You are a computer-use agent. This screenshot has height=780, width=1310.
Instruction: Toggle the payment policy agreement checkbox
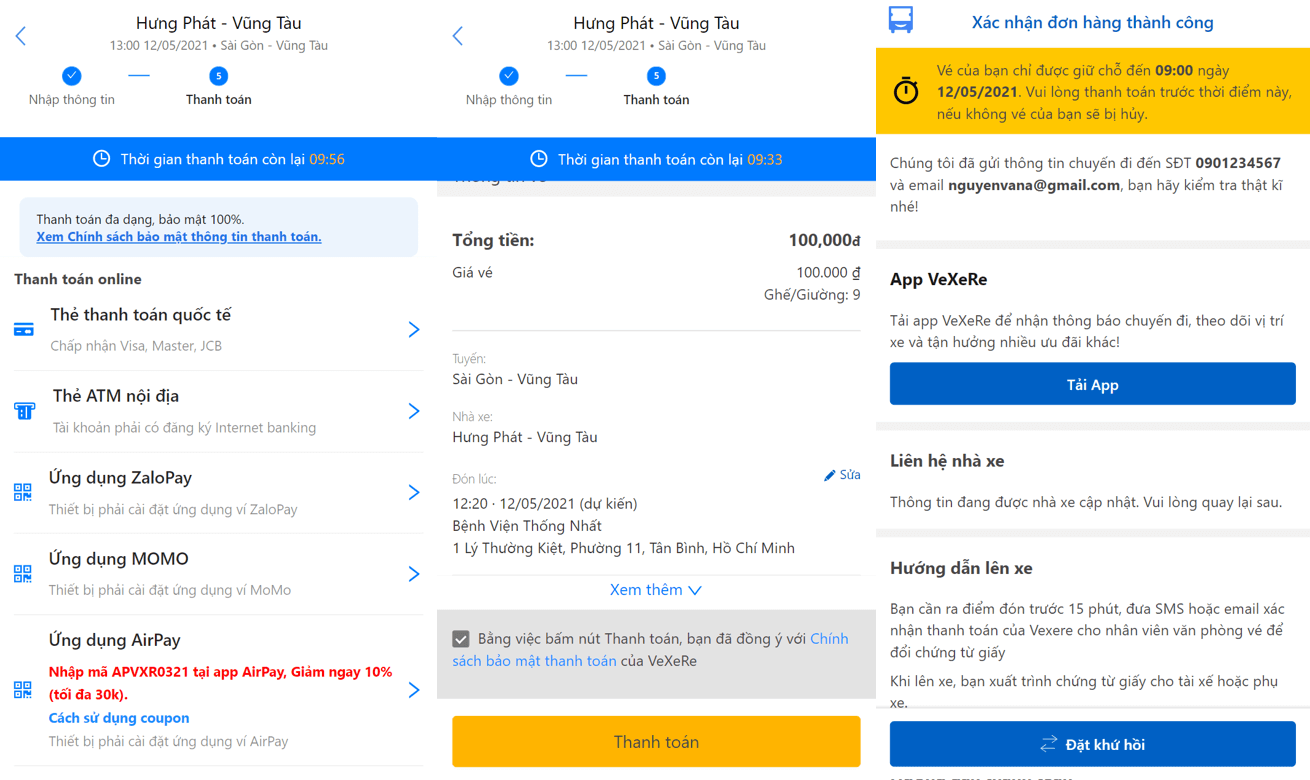tap(461, 639)
